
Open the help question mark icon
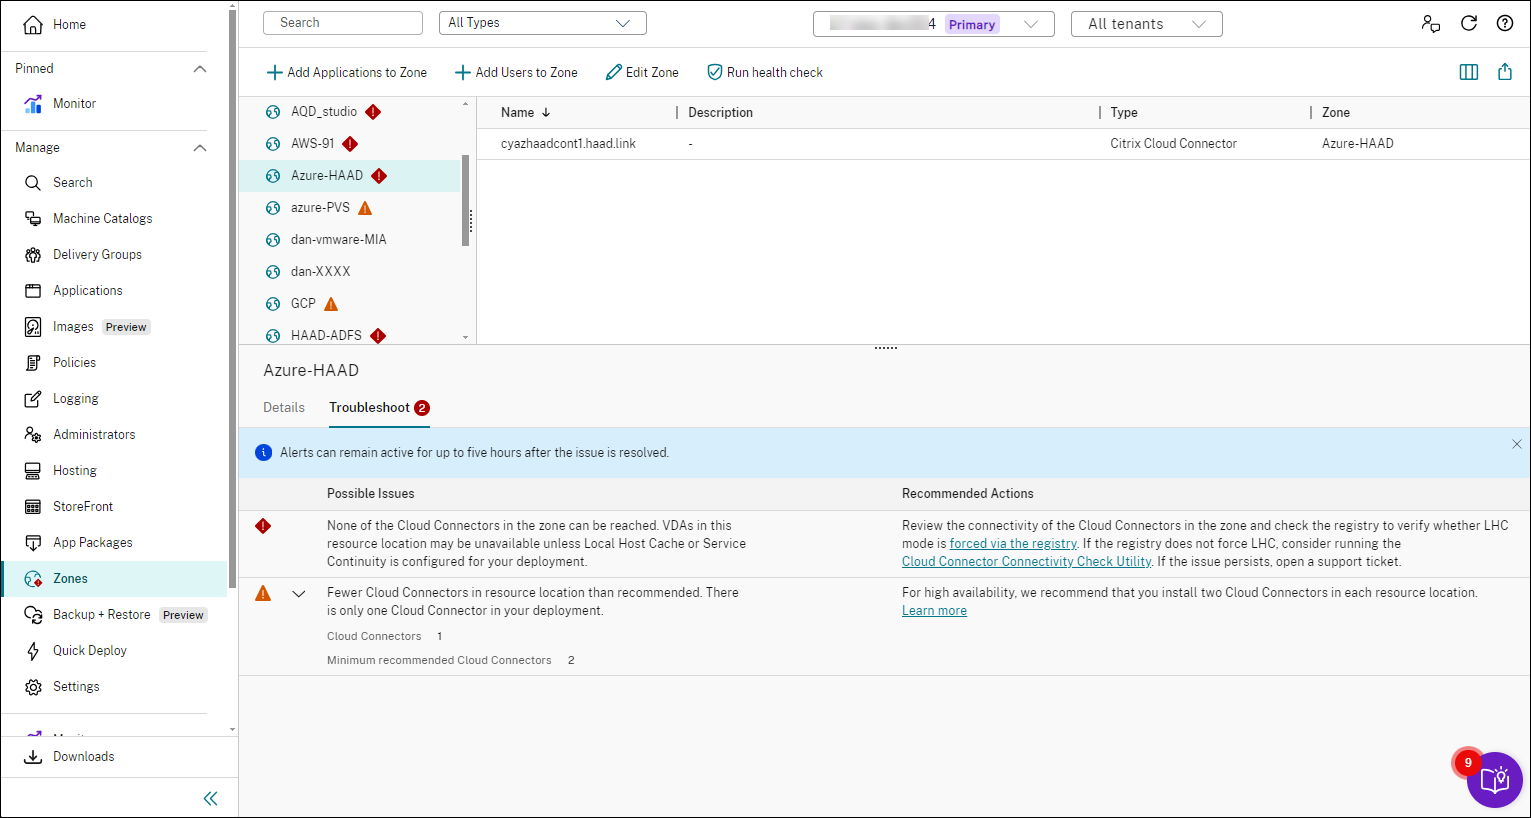1504,23
